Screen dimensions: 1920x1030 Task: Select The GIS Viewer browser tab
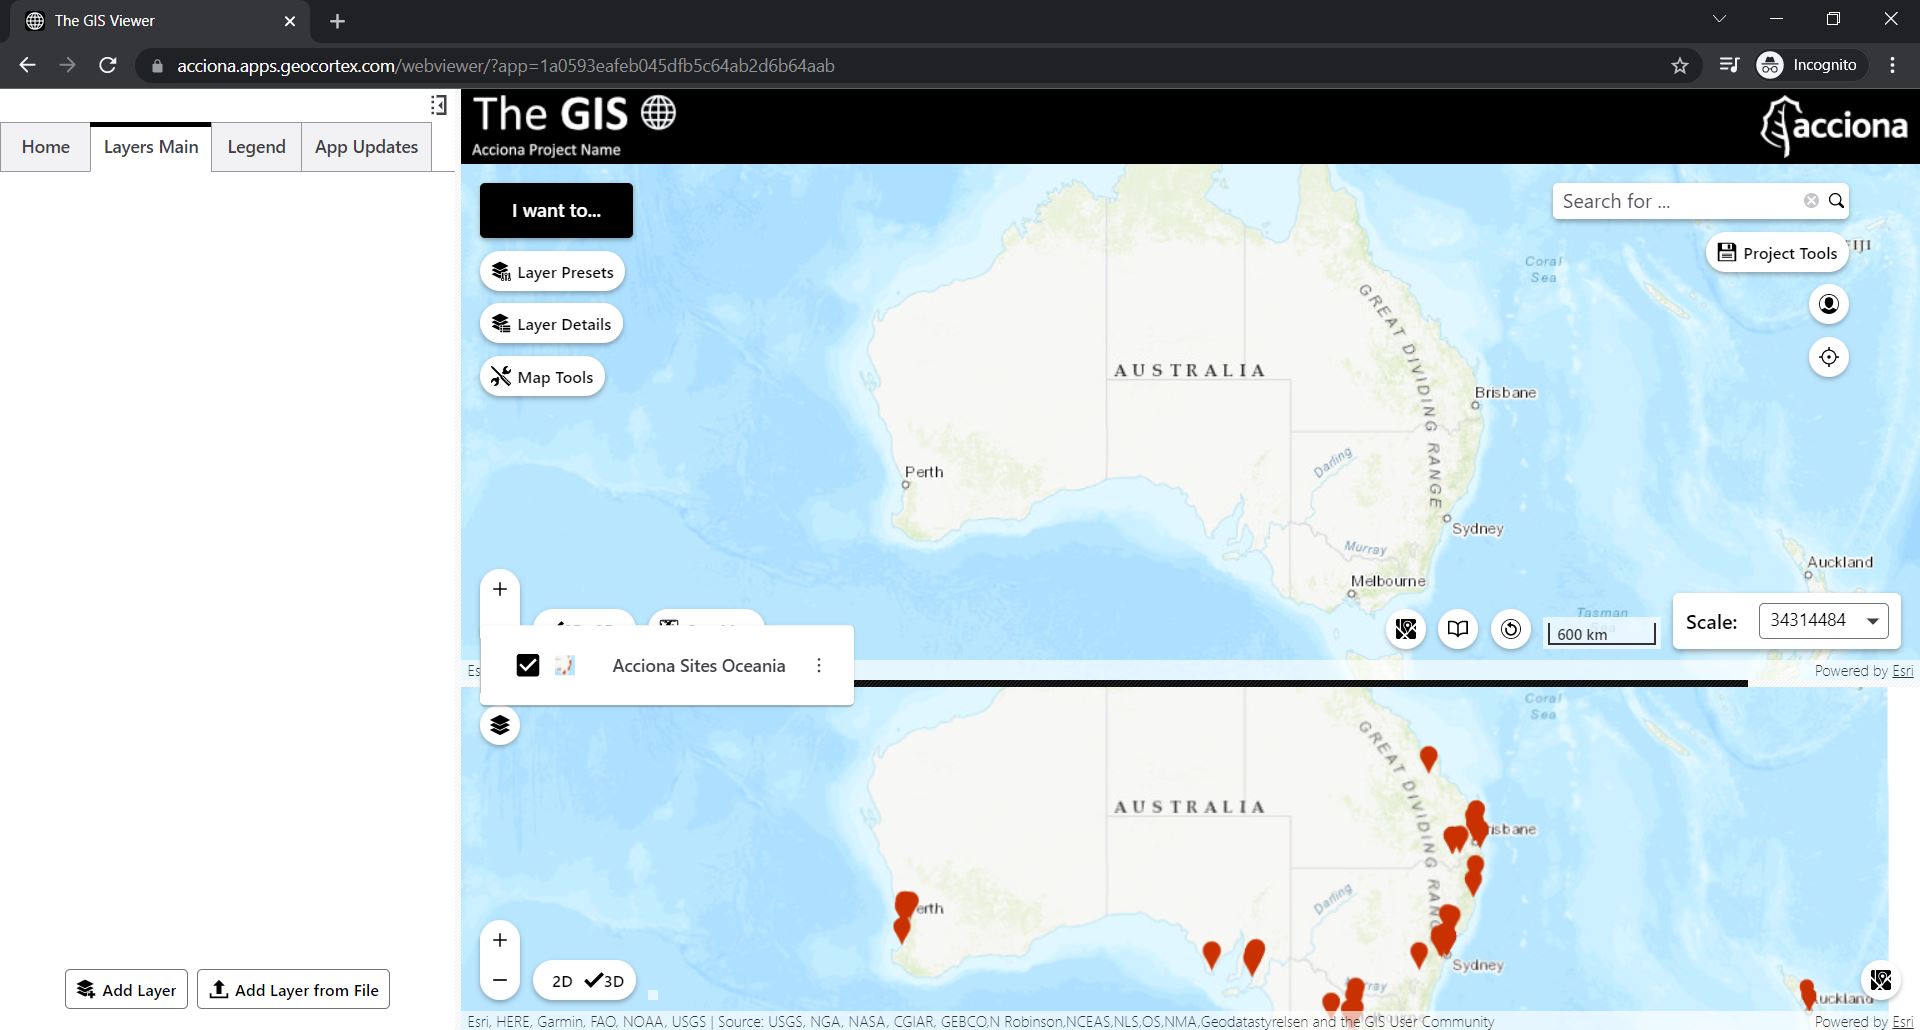coord(160,21)
